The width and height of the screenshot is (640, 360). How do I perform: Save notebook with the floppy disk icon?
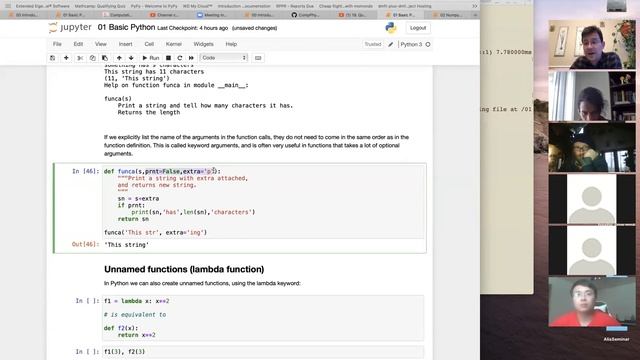coord(52,58)
